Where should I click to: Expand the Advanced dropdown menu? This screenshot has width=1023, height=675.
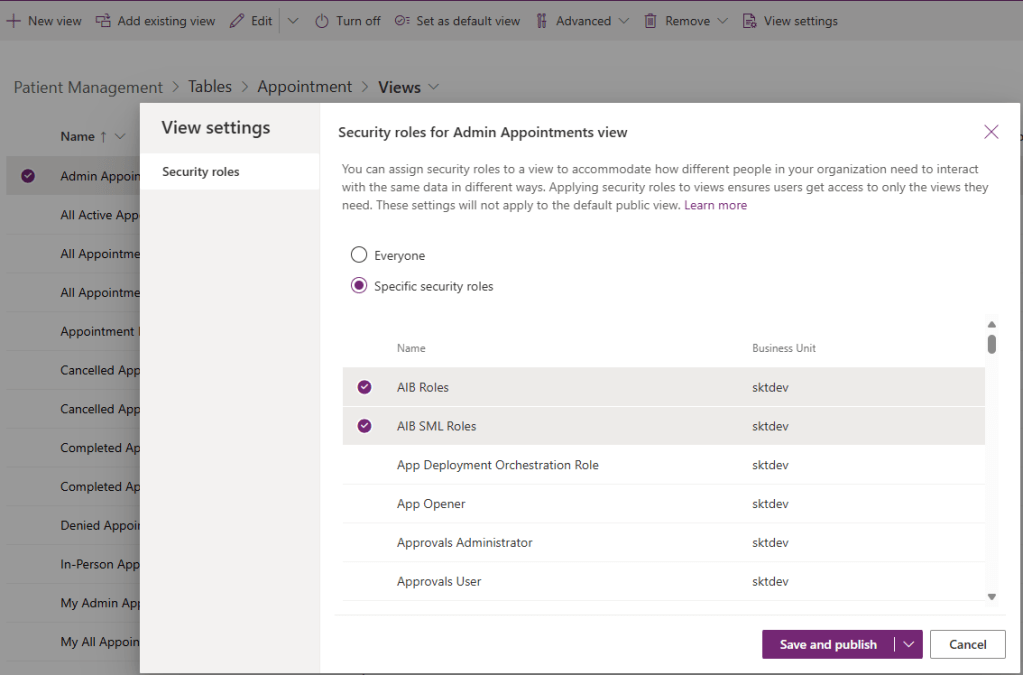point(623,21)
